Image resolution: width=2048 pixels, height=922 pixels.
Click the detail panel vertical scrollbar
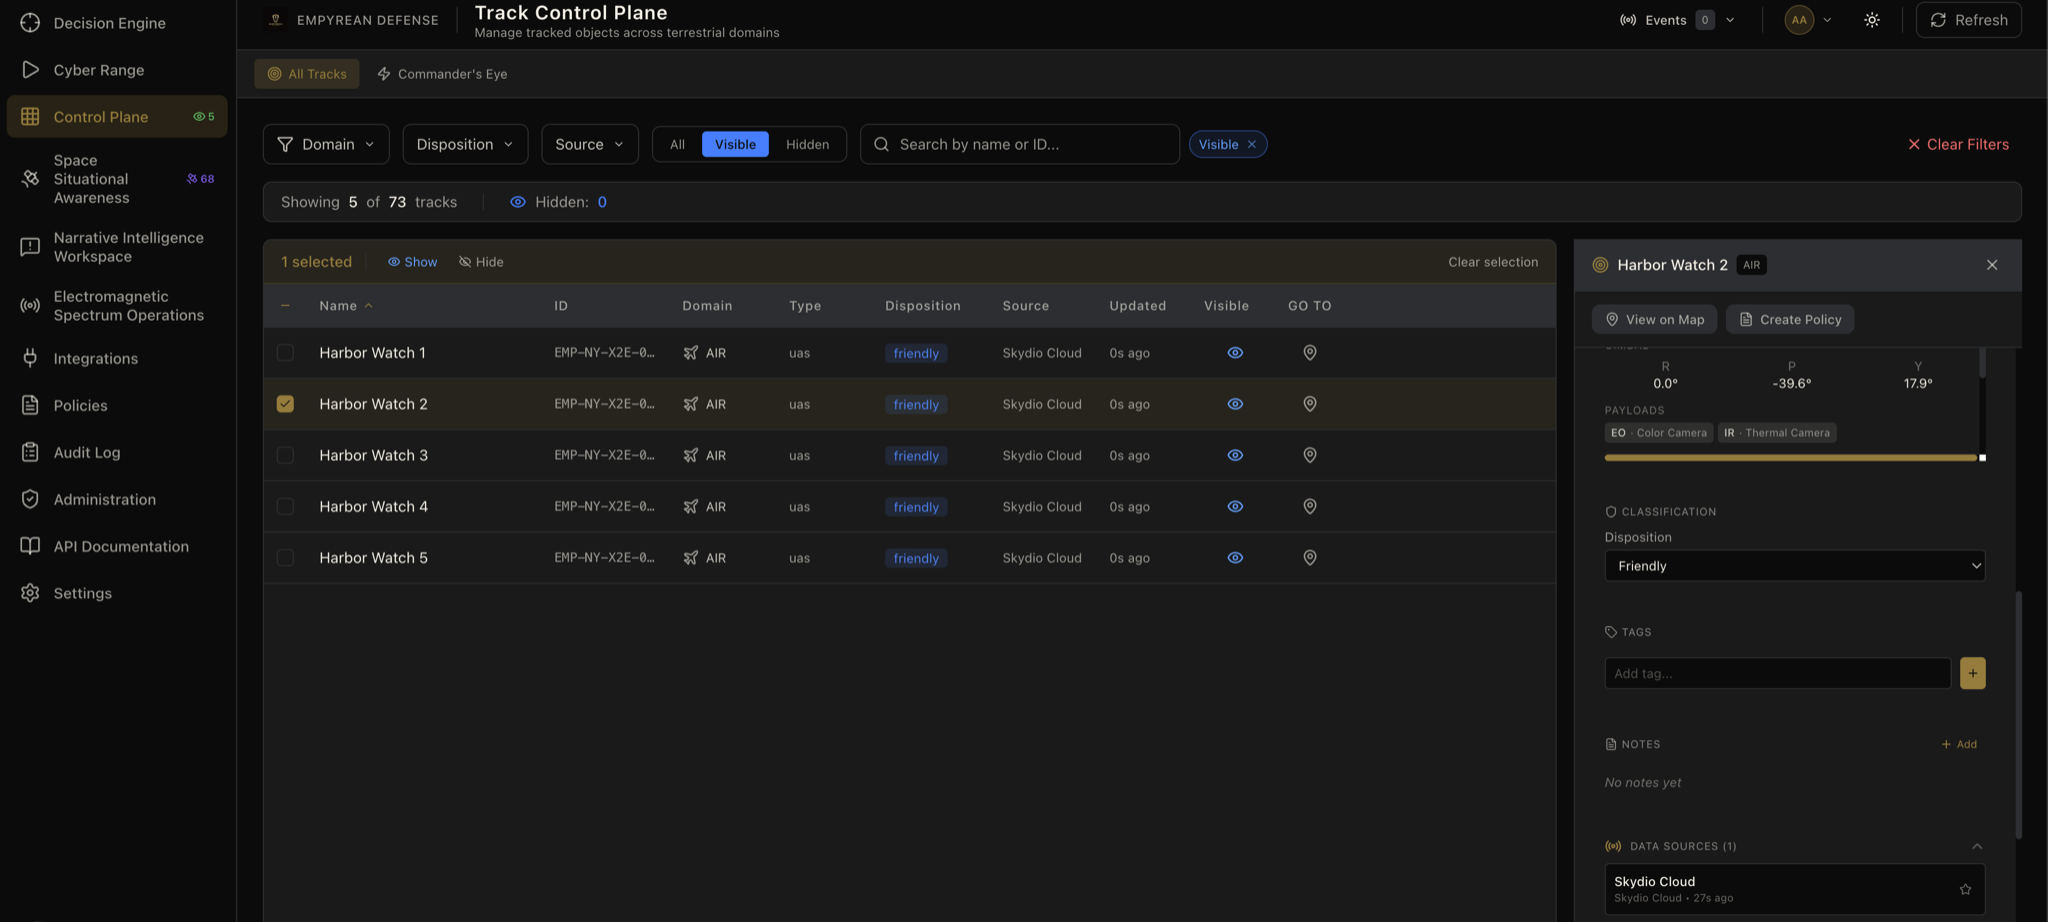(x=2018, y=715)
